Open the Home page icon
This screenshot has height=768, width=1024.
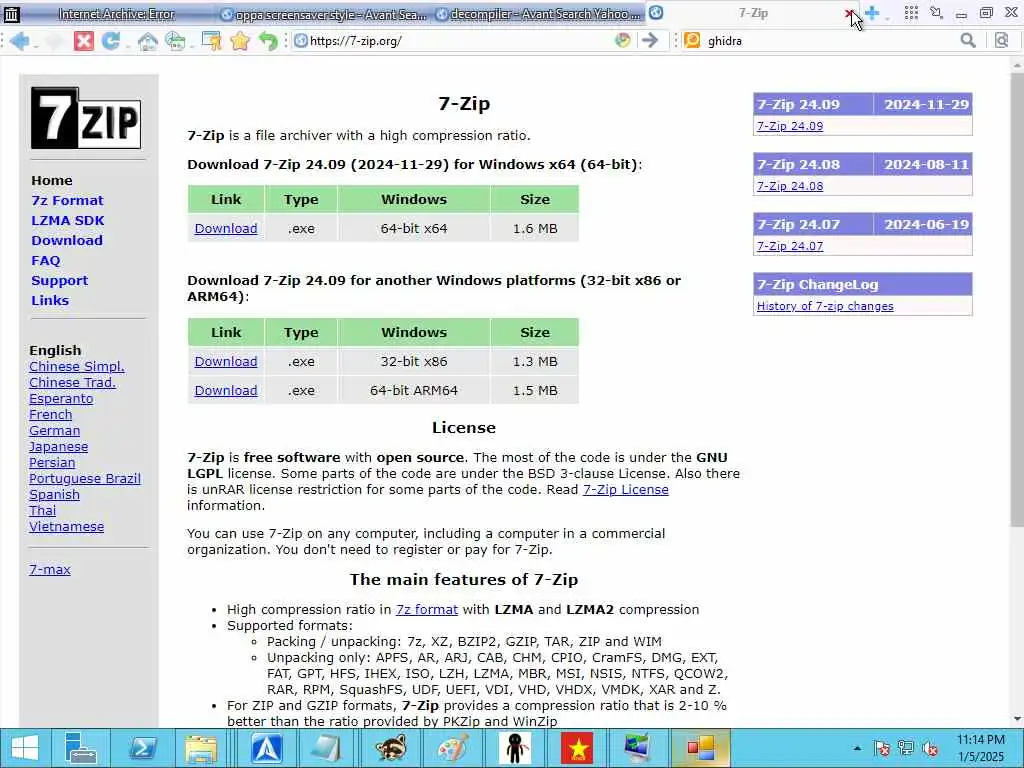[x=148, y=41]
